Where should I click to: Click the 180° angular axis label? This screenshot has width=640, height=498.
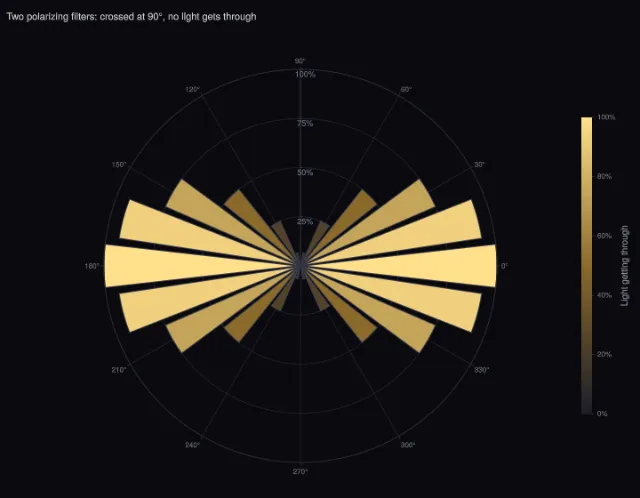tap(92, 266)
